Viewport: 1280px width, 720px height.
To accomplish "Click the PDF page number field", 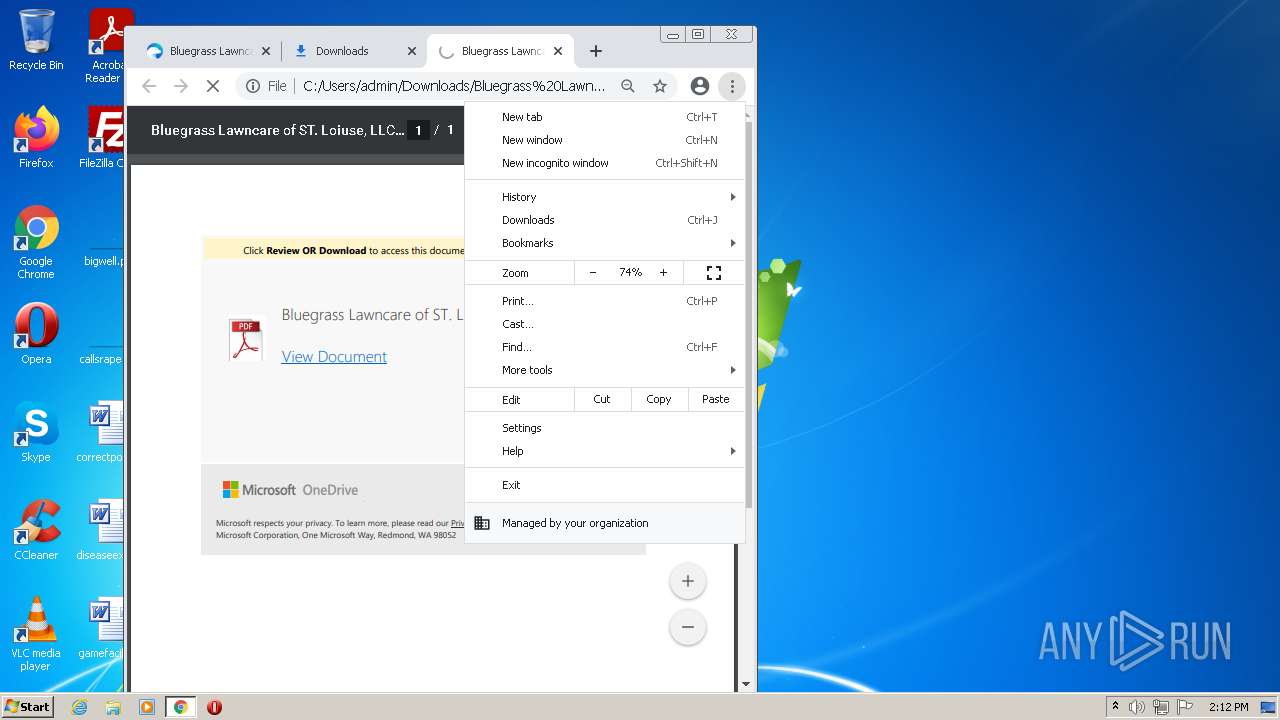I will tap(418, 130).
